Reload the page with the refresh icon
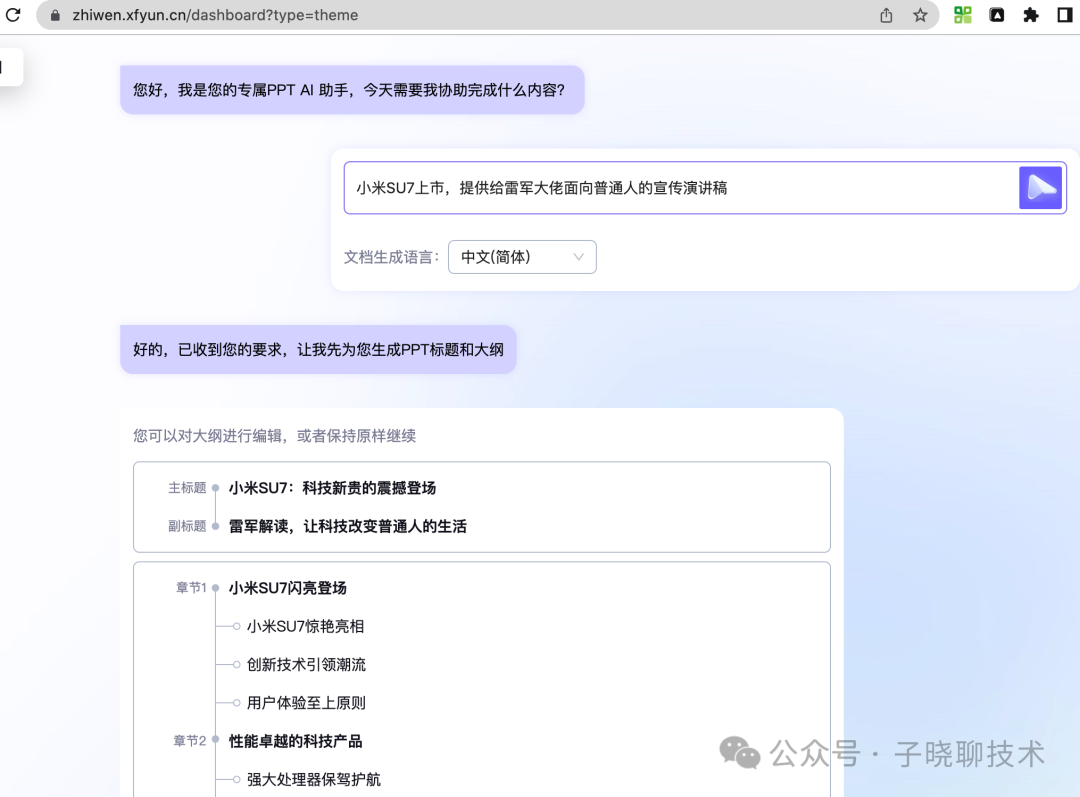This screenshot has height=797, width=1080. coord(13,14)
